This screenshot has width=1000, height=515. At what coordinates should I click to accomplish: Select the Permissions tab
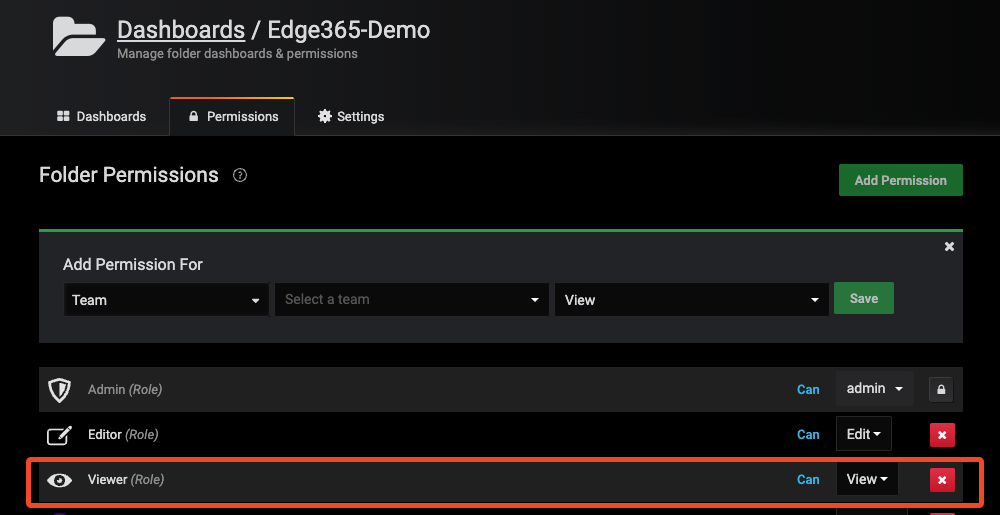pos(232,116)
